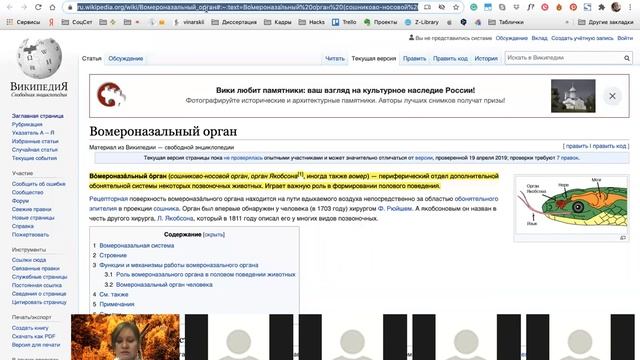The height and width of the screenshot is (360, 640).
Task: Navigate back with the back arrow
Action: tap(10, 7)
